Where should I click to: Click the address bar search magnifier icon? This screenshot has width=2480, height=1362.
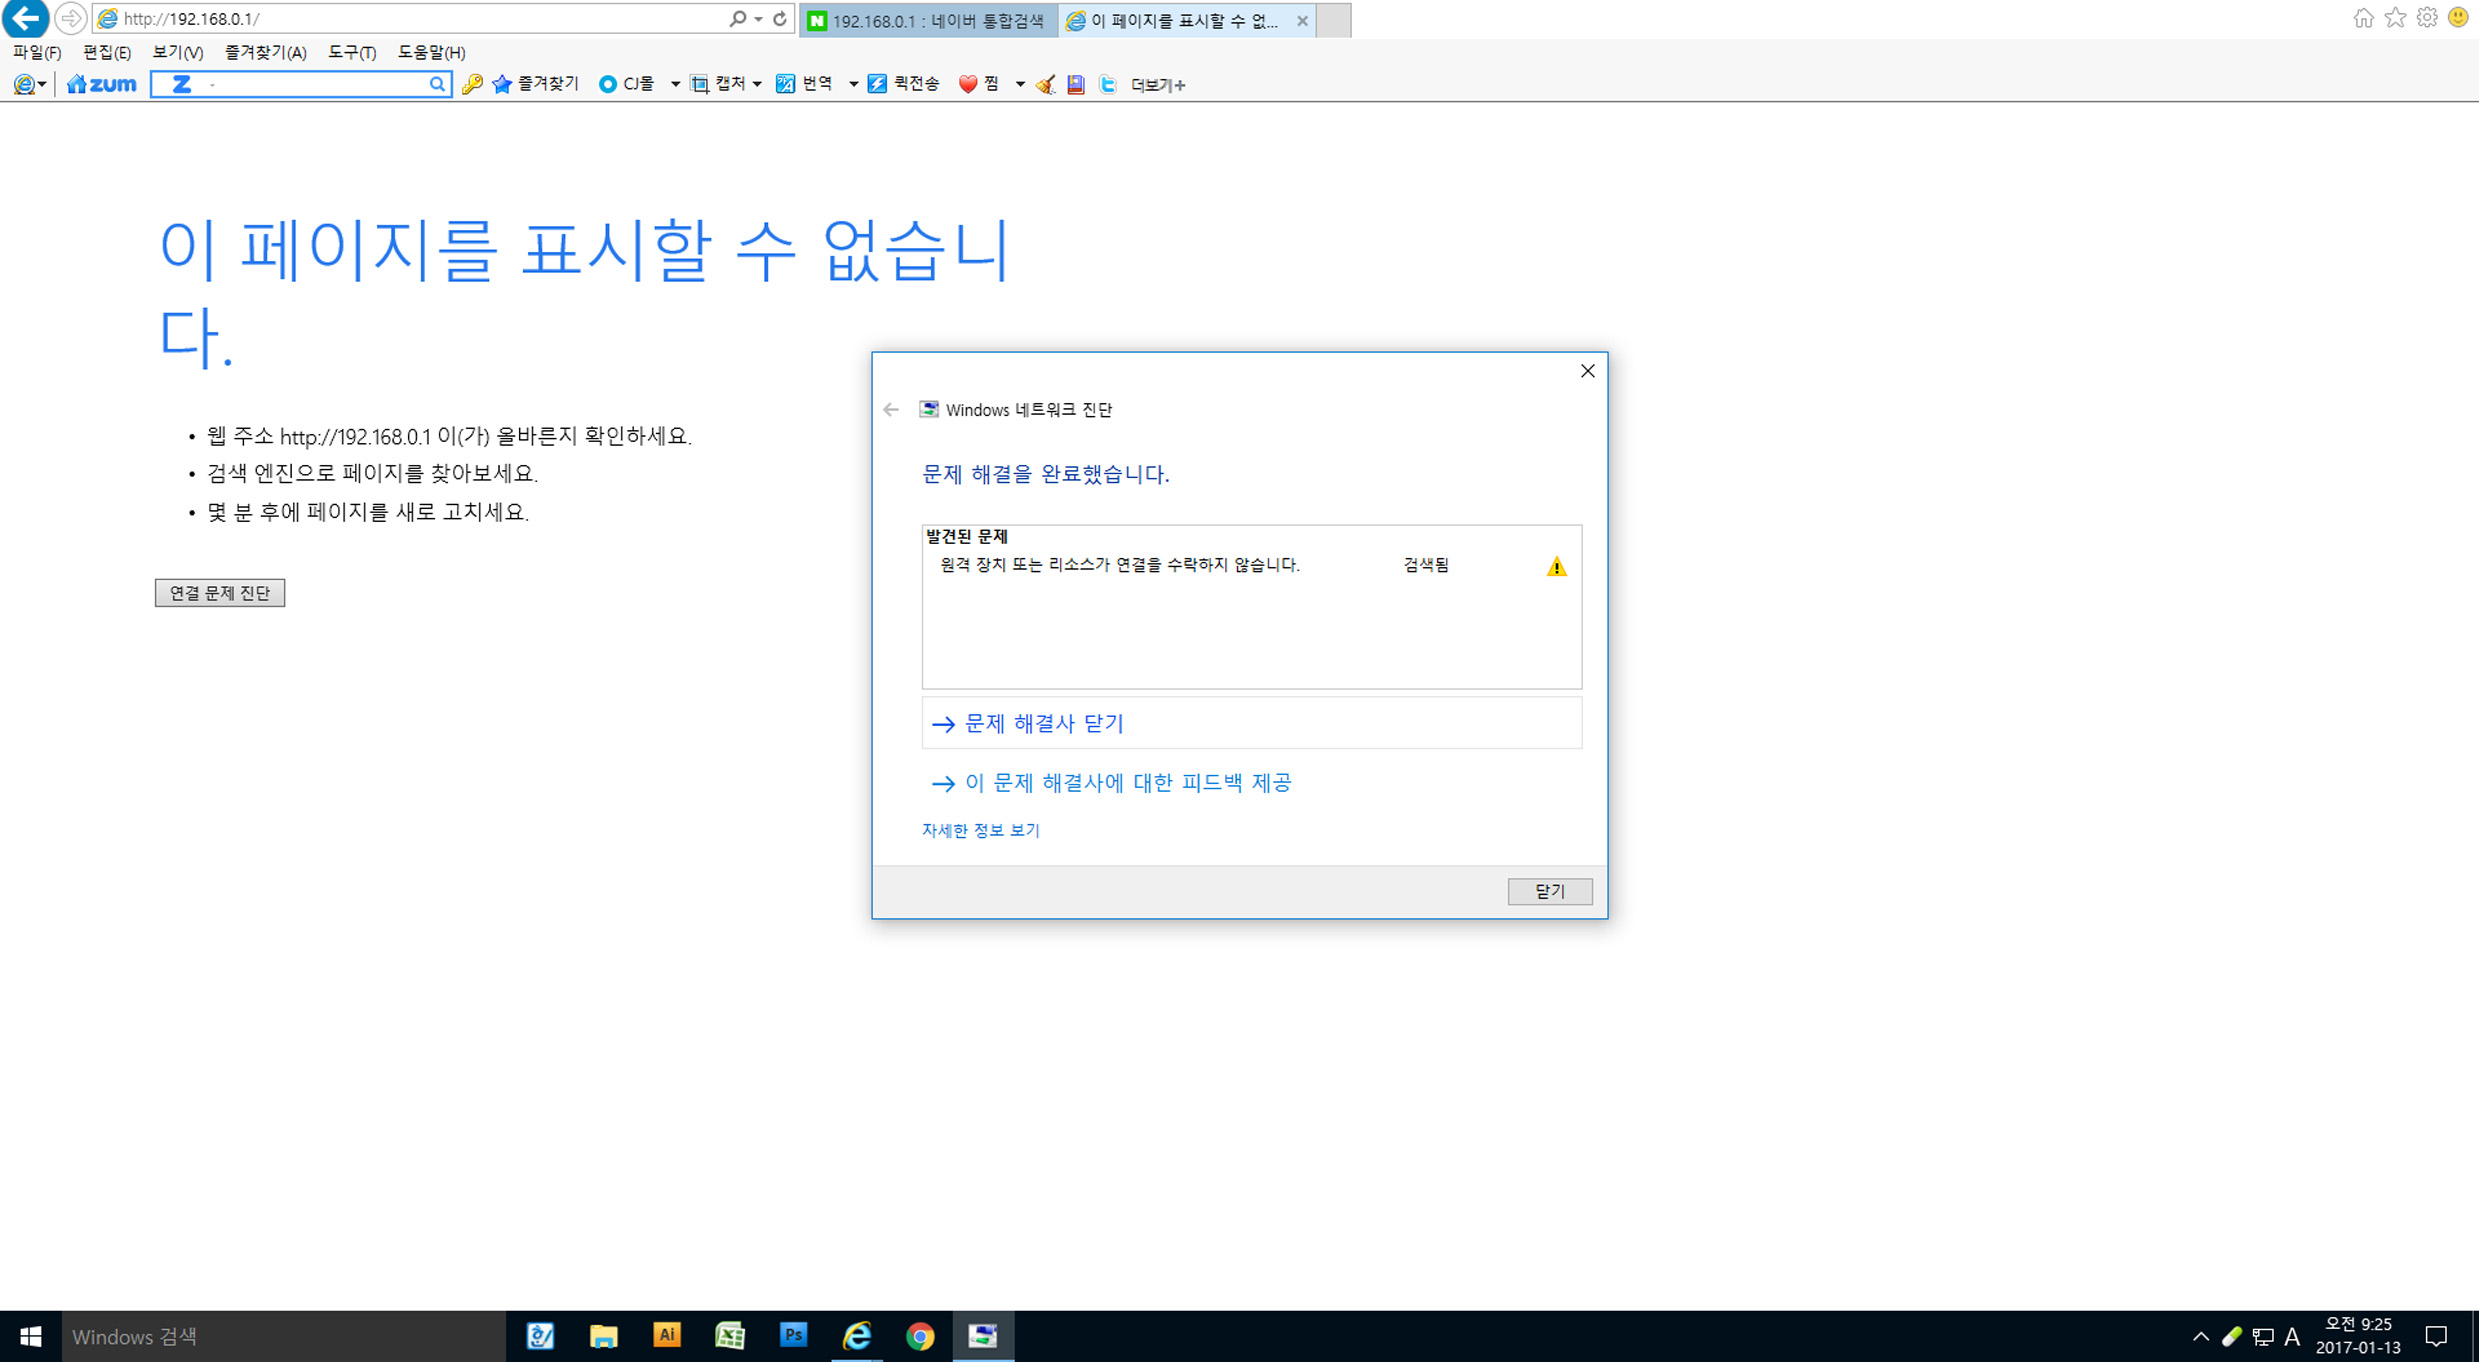pos(738,18)
